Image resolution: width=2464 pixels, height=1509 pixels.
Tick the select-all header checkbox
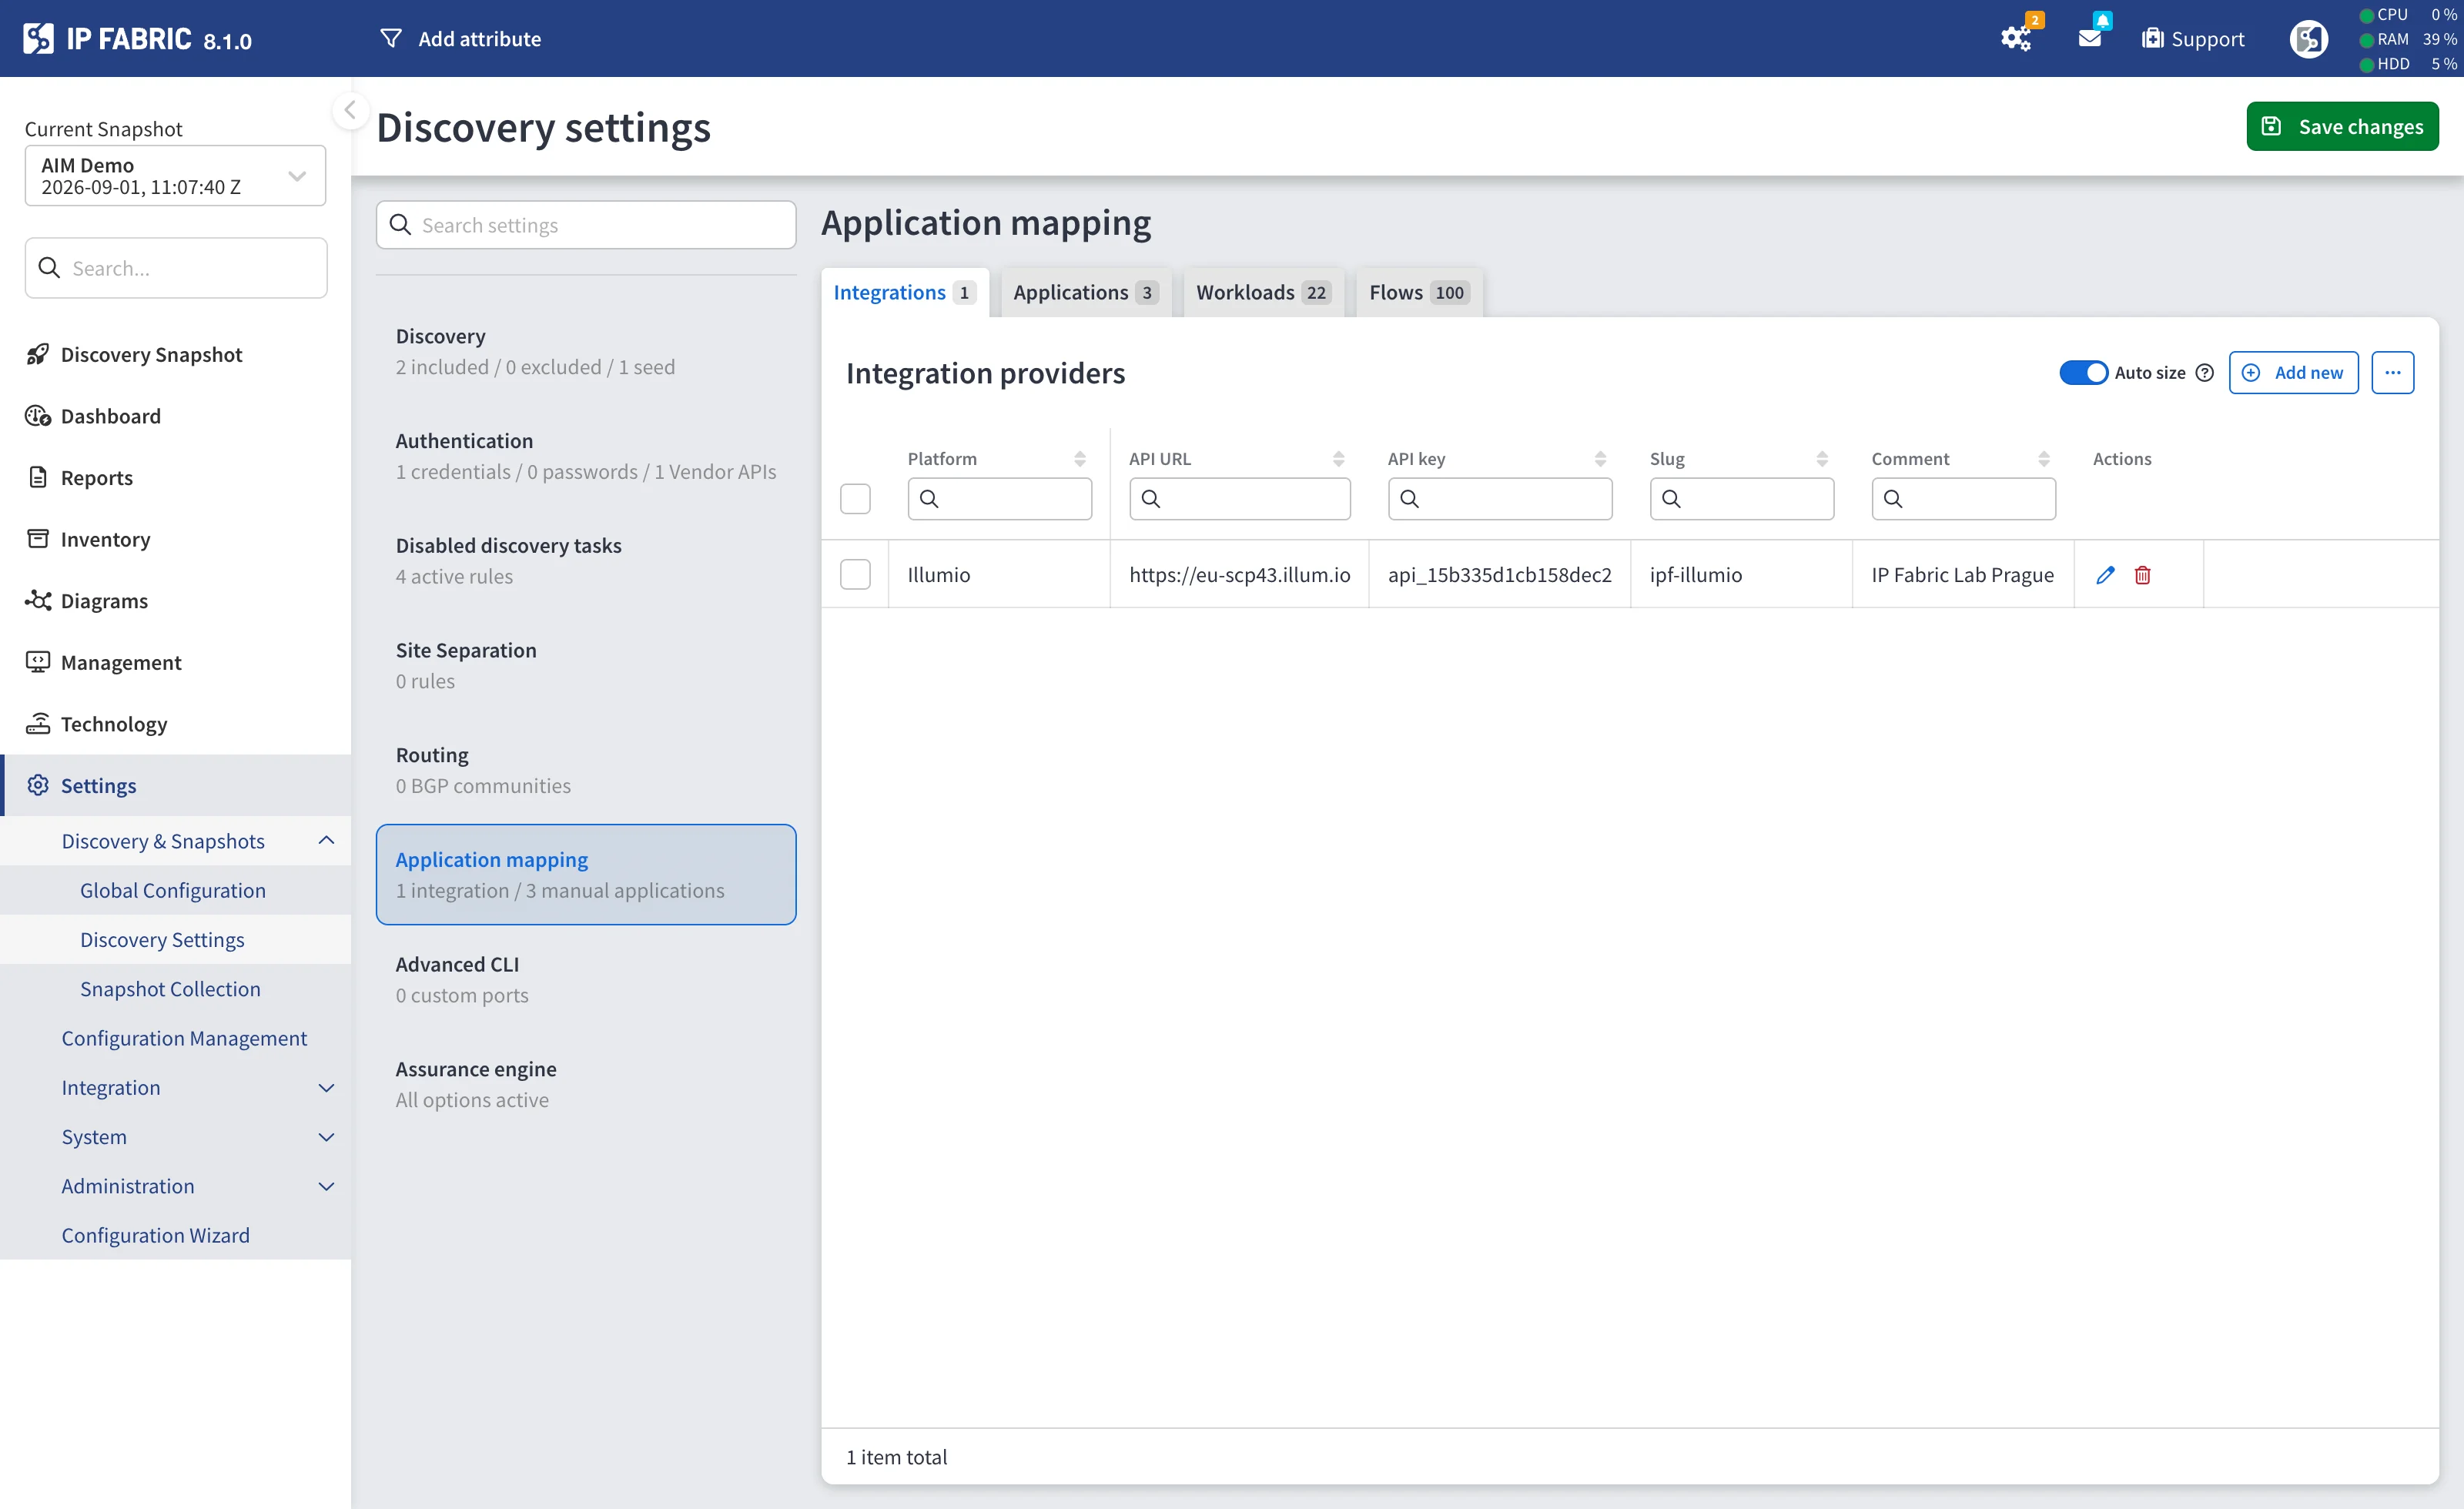pos(855,498)
